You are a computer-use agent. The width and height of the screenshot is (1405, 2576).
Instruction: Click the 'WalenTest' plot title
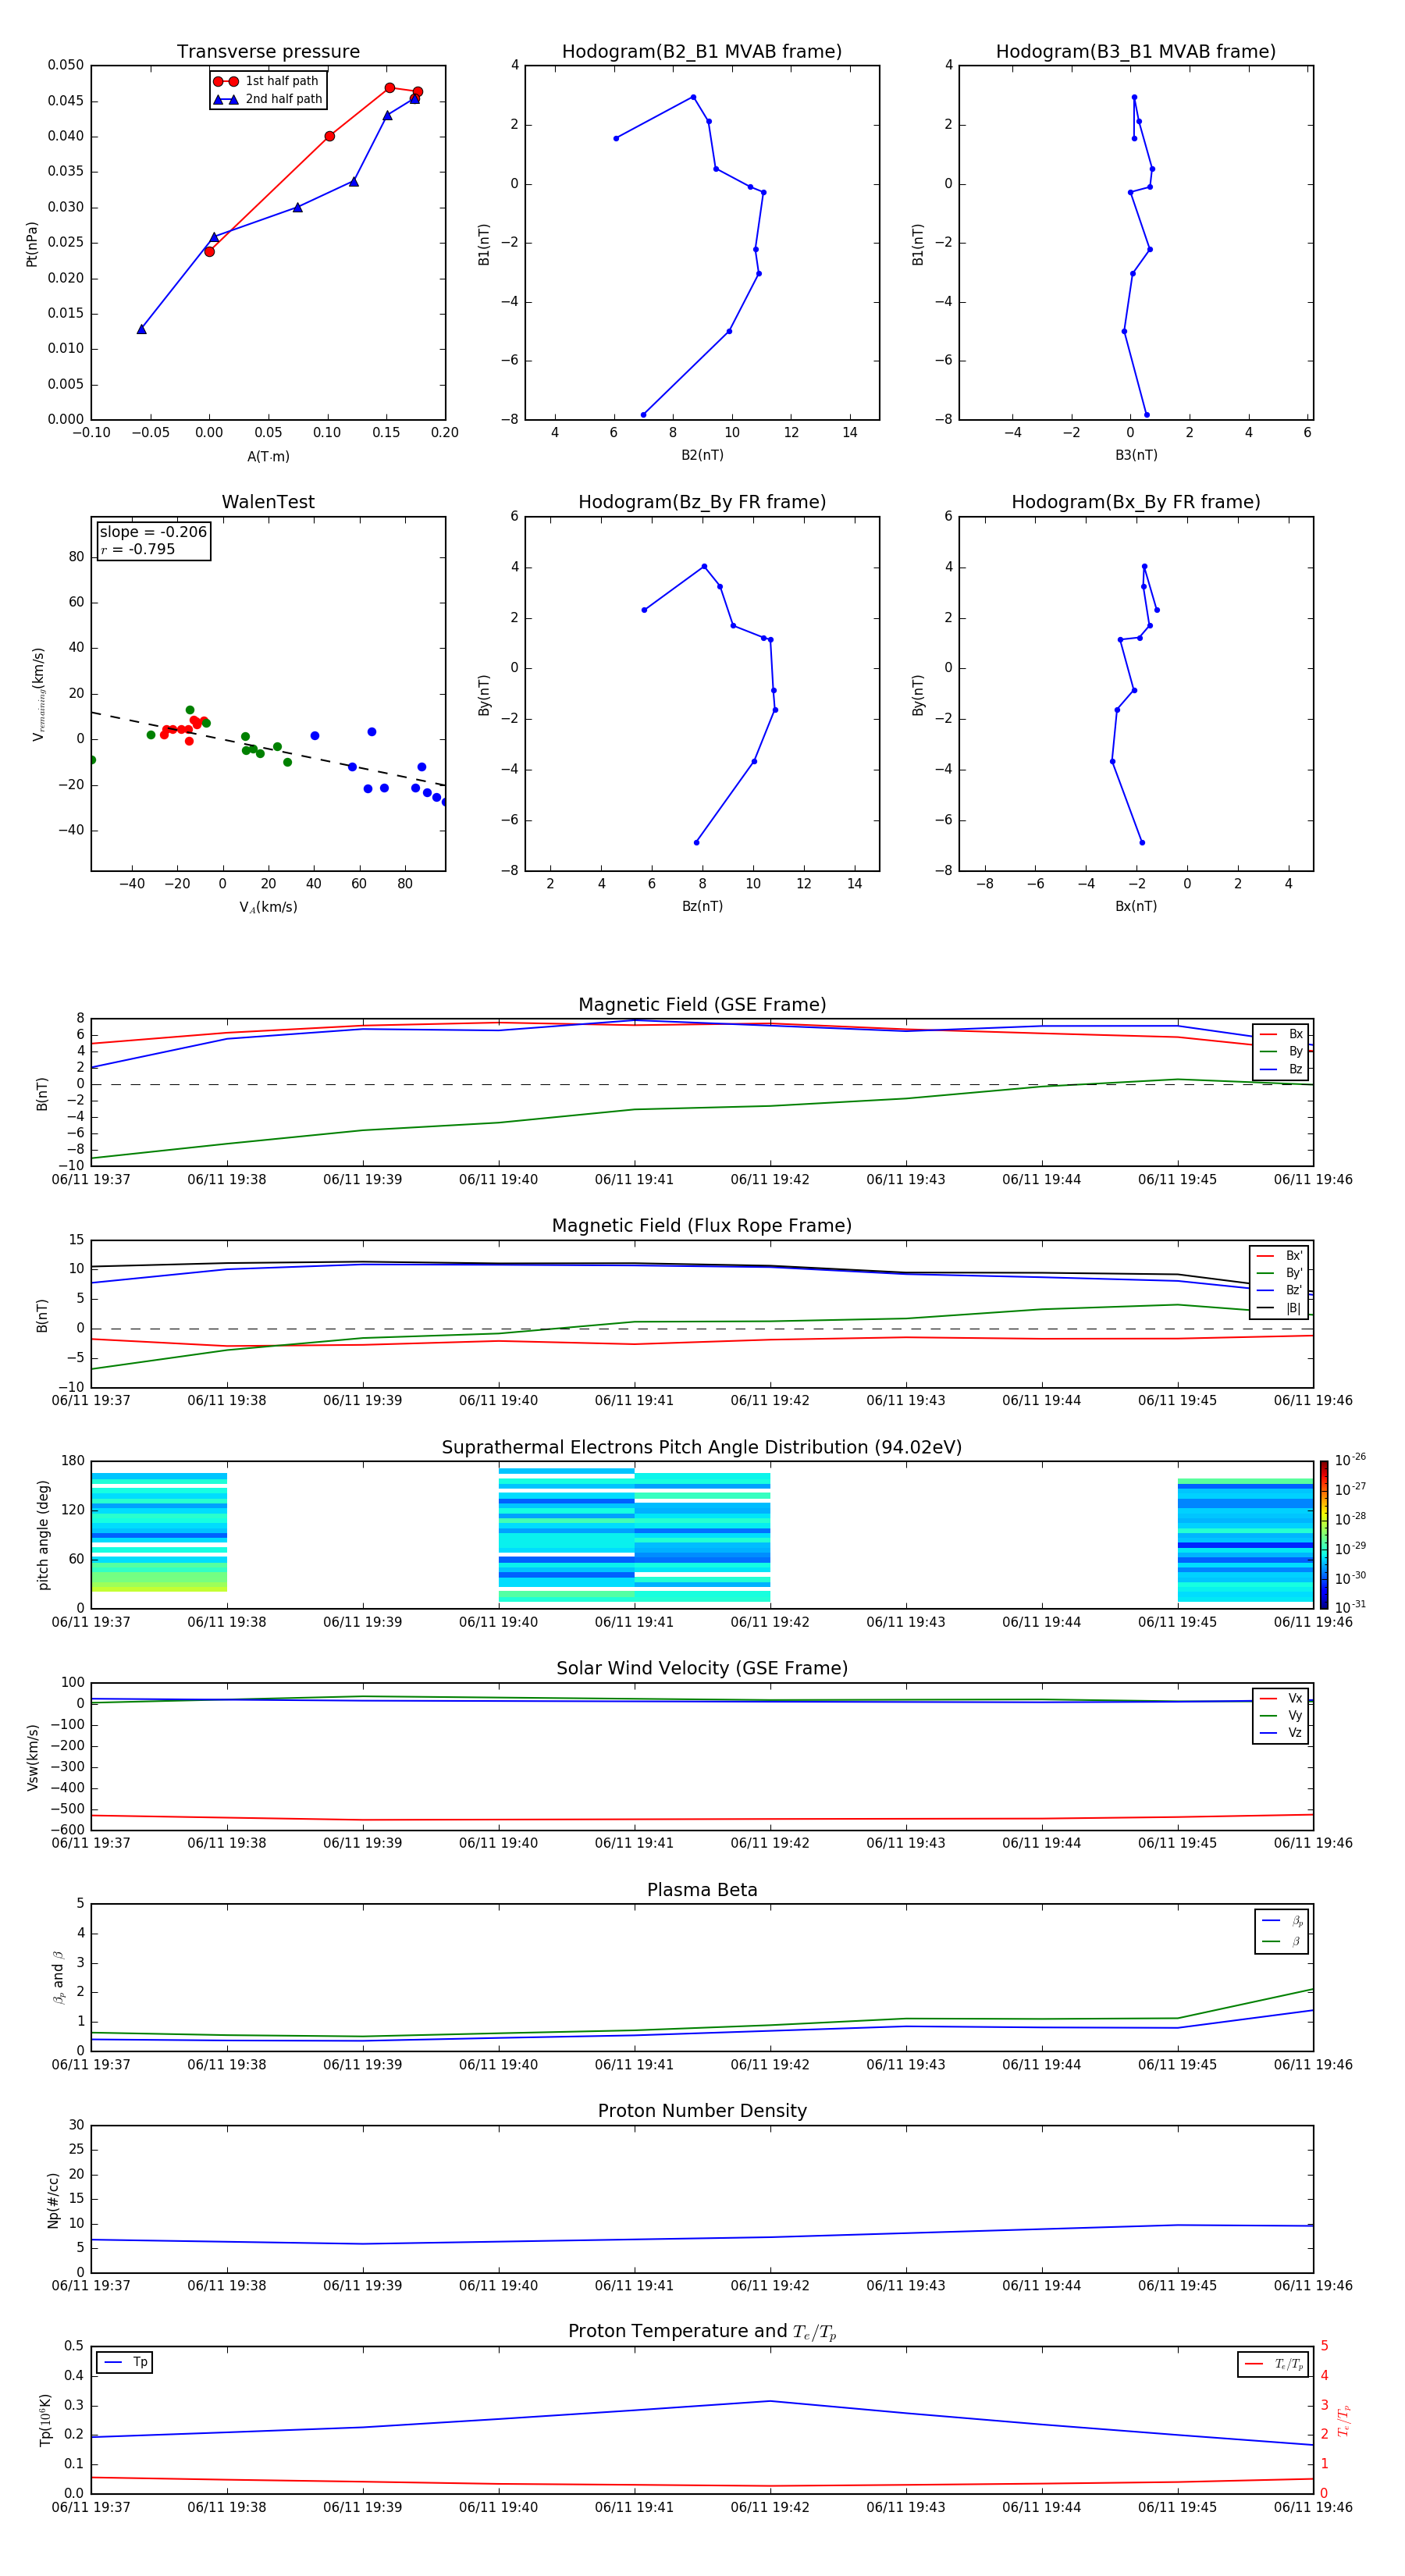click(x=268, y=502)
